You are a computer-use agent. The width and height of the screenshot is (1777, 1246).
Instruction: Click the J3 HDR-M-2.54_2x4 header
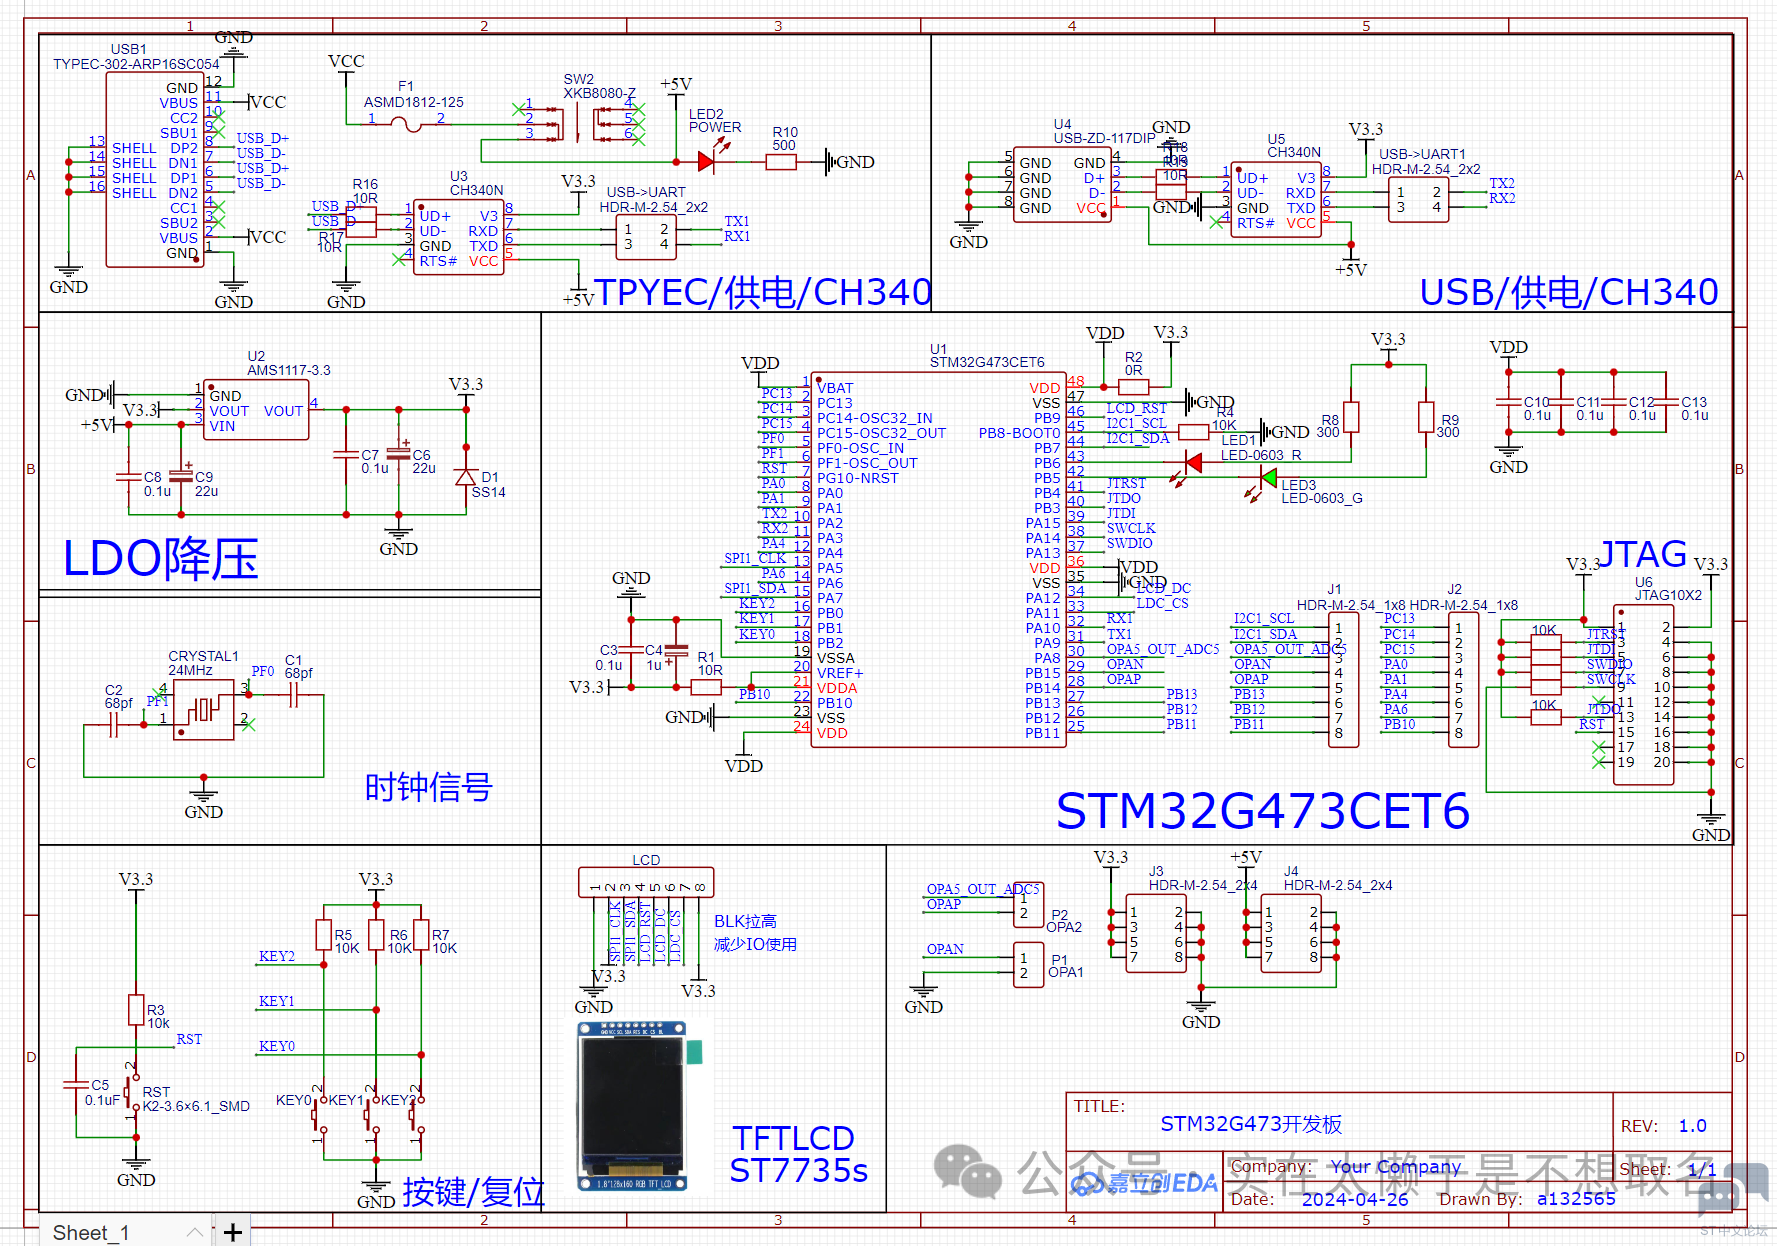[x=1156, y=934]
